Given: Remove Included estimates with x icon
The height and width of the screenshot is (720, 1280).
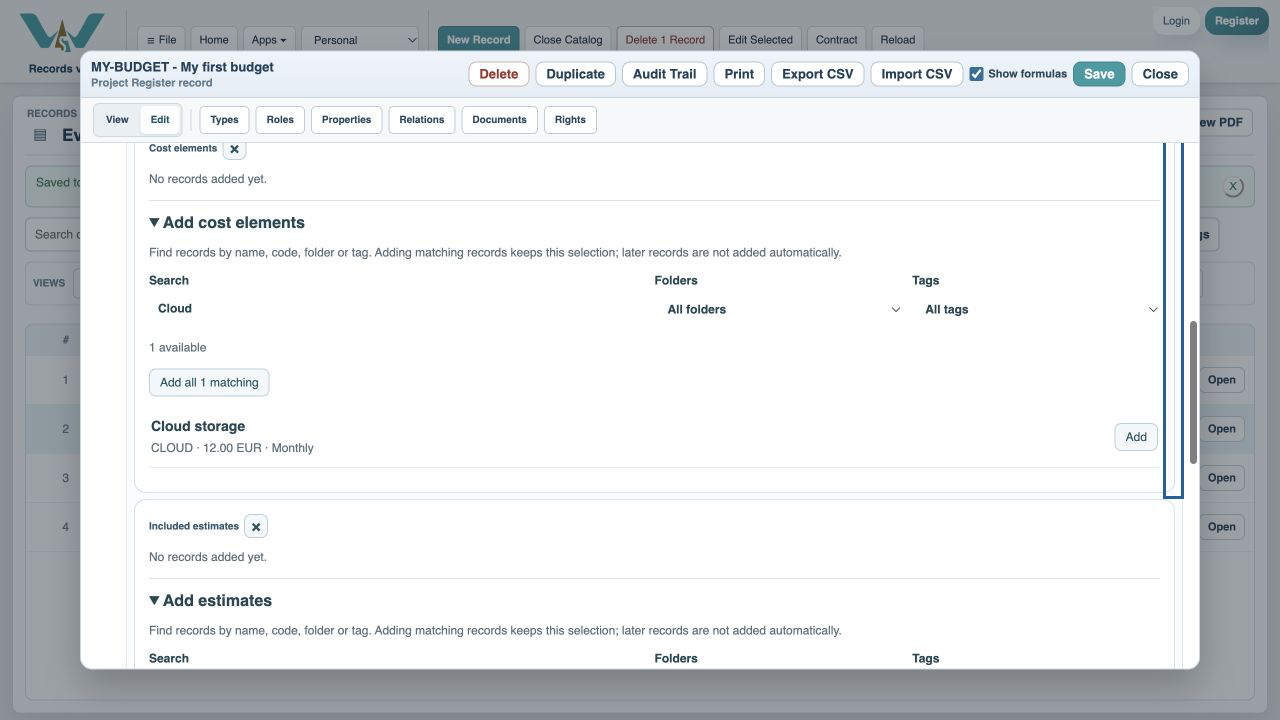Looking at the screenshot, I should [x=256, y=526].
